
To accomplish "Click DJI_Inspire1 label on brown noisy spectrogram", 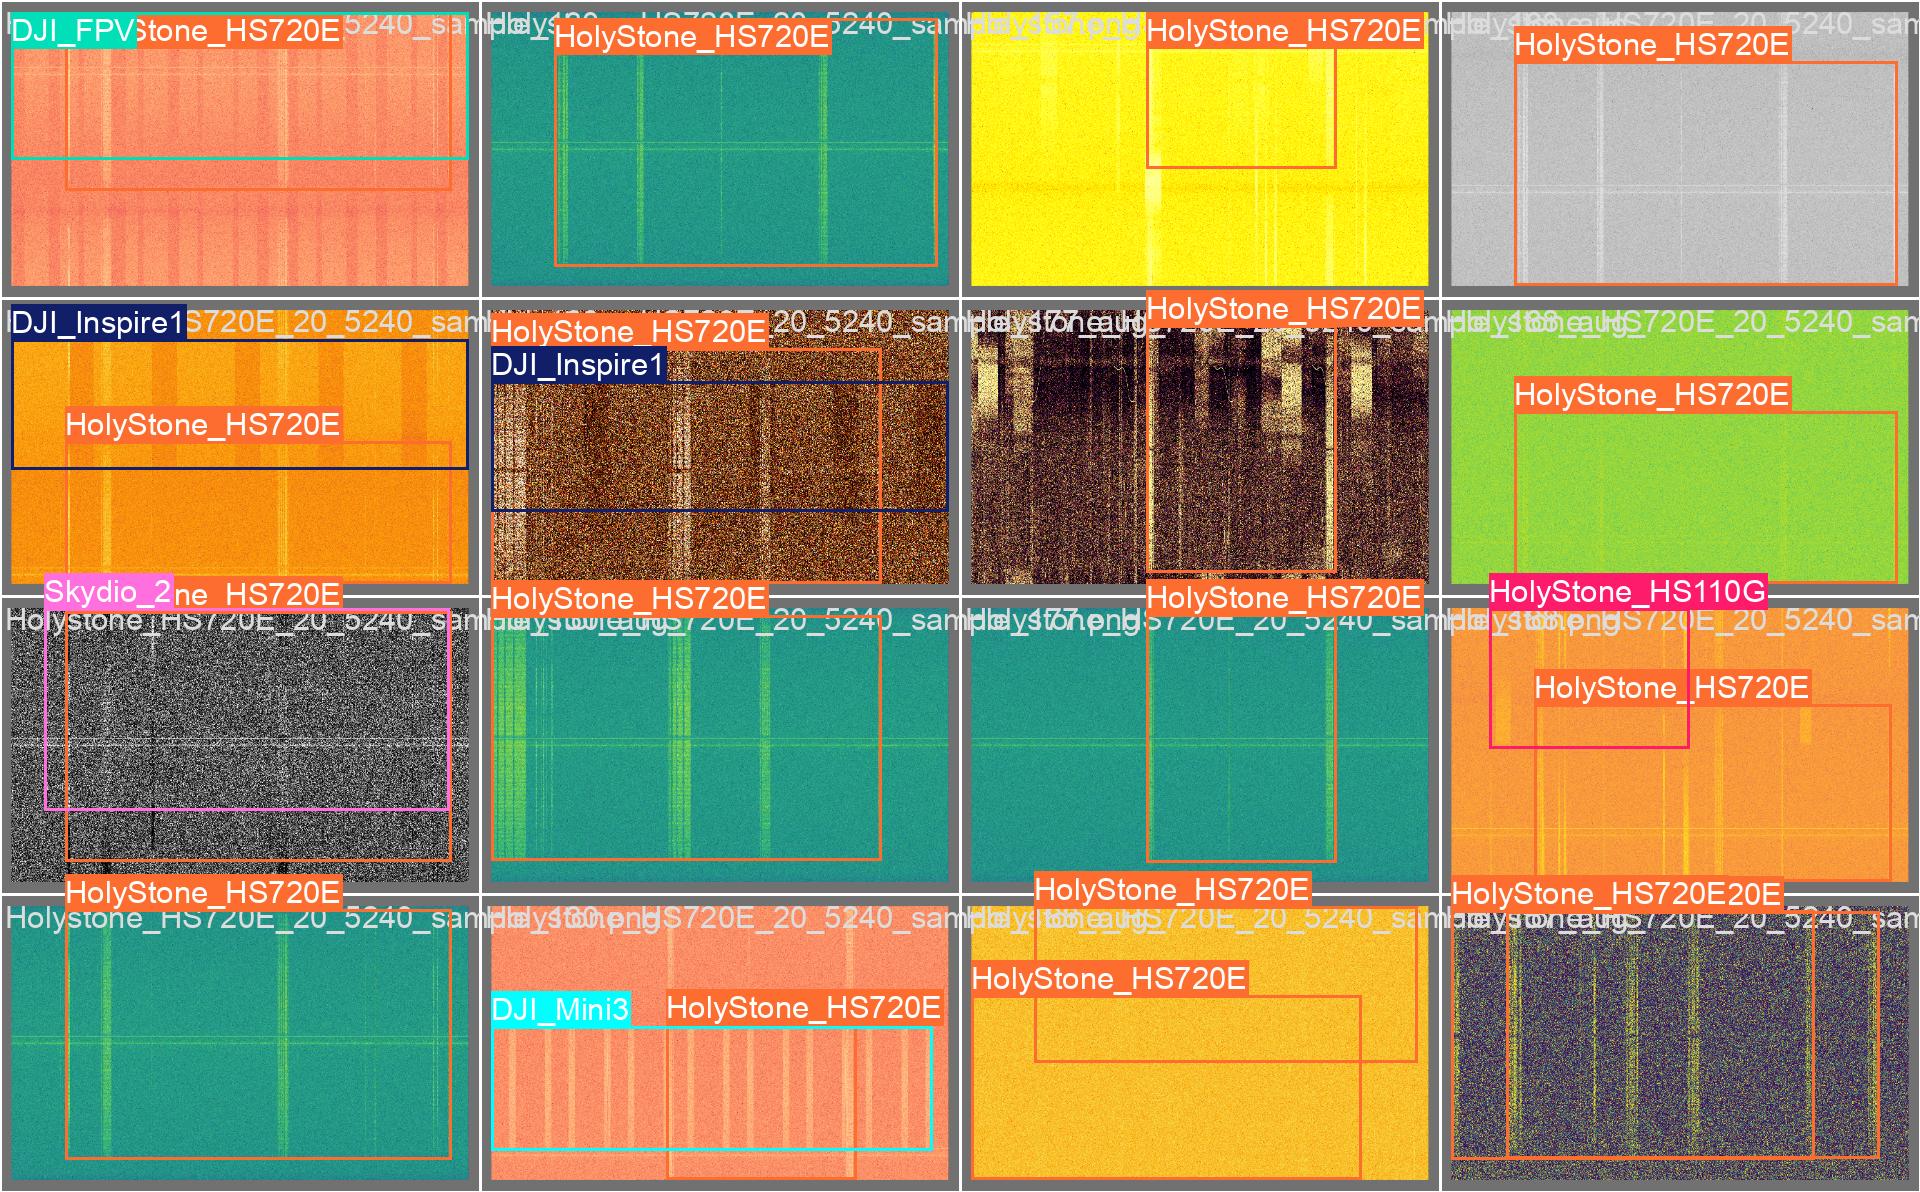I will [x=578, y=365].
